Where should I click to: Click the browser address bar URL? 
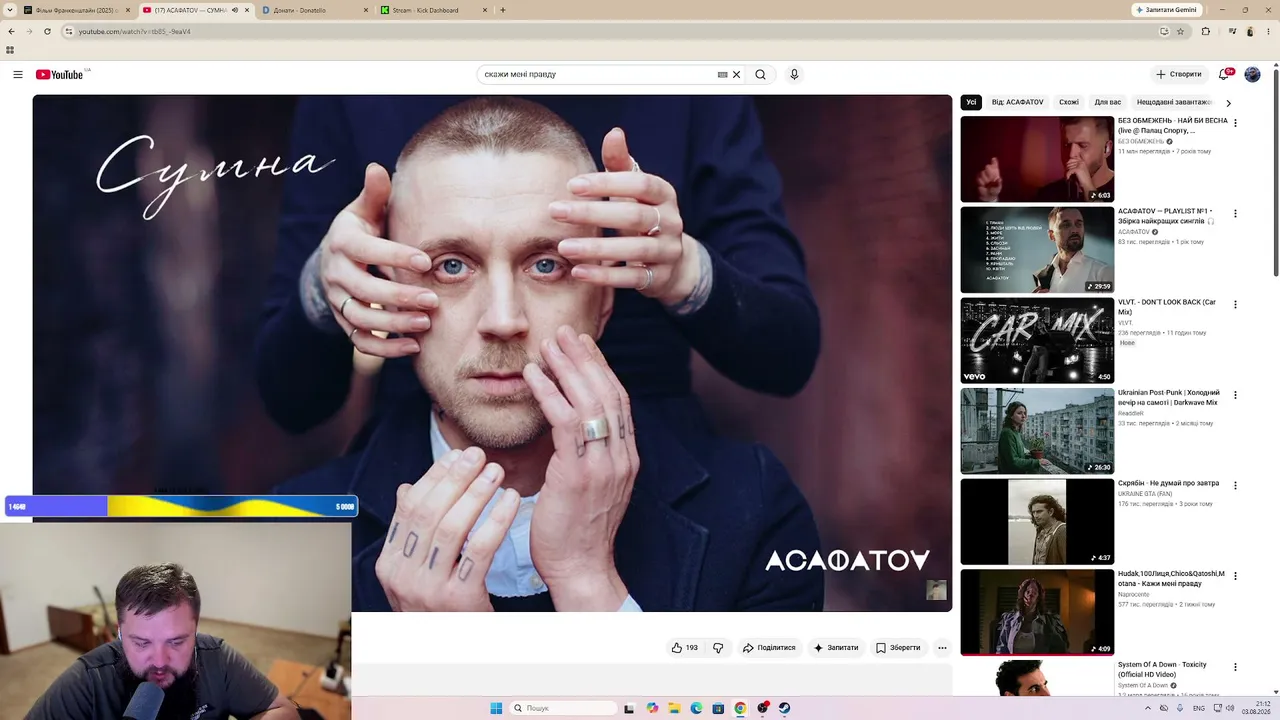tap(134, 31)
